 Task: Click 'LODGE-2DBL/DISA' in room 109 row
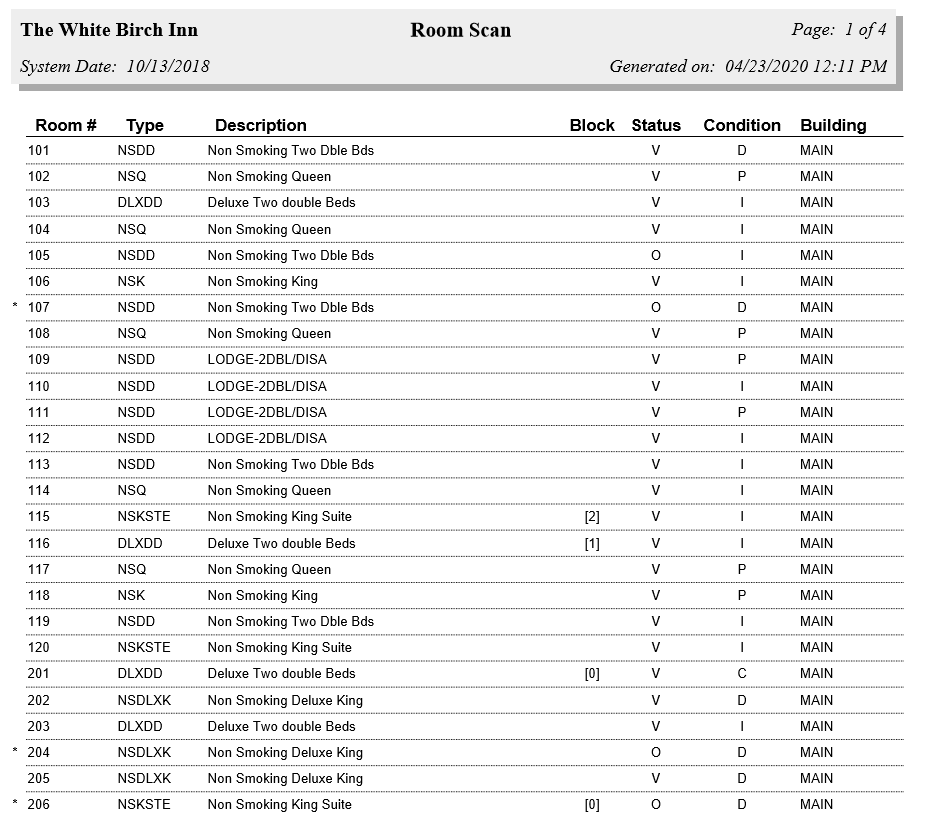267,359
